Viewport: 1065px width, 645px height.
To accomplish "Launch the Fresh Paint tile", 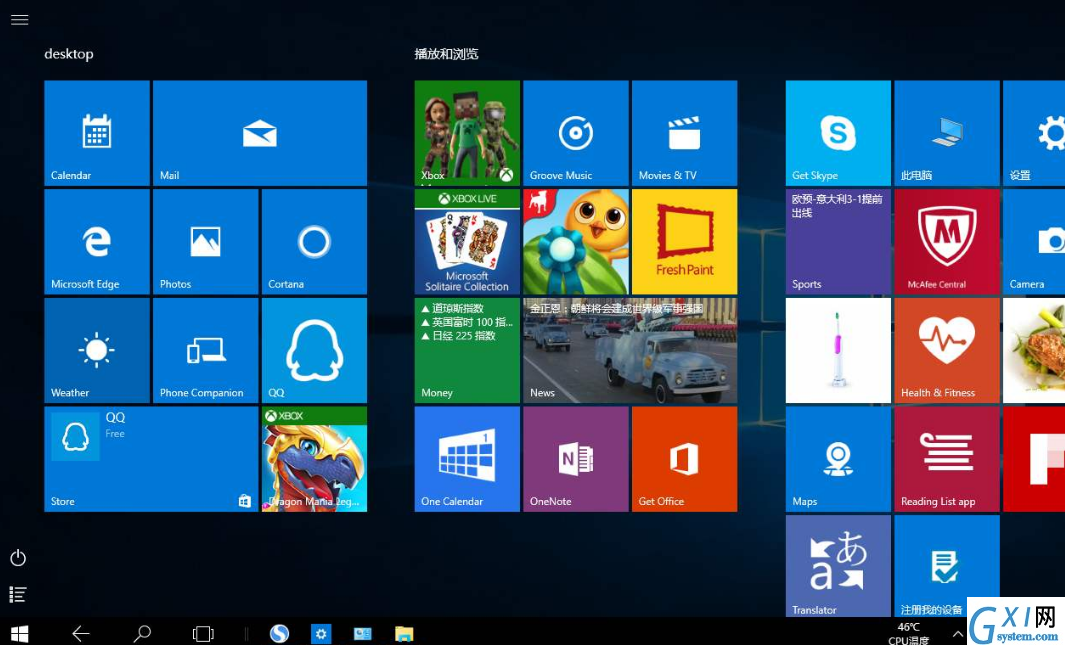I will point(685,242).
